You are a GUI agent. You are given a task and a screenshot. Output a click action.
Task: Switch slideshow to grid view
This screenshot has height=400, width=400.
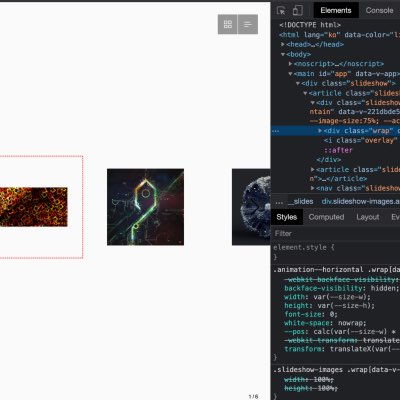pyautogui.click(x=228, y=24)
